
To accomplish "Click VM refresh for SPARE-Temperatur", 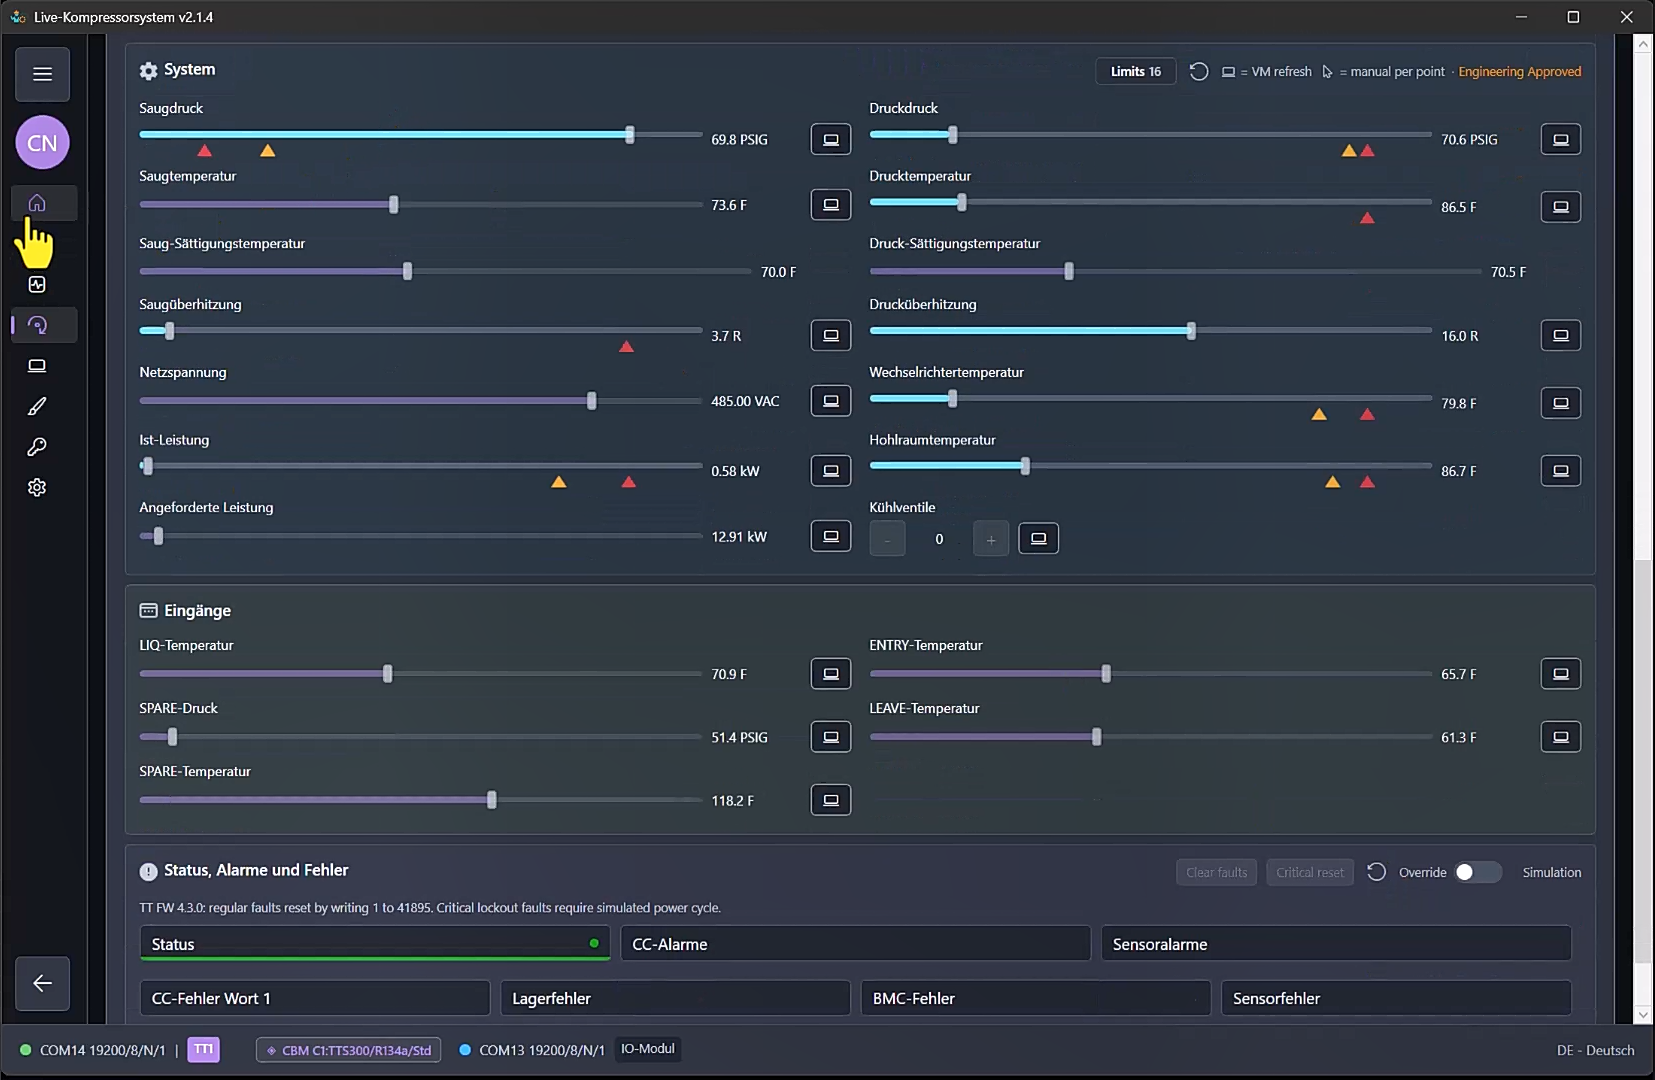I will (831, 800).
